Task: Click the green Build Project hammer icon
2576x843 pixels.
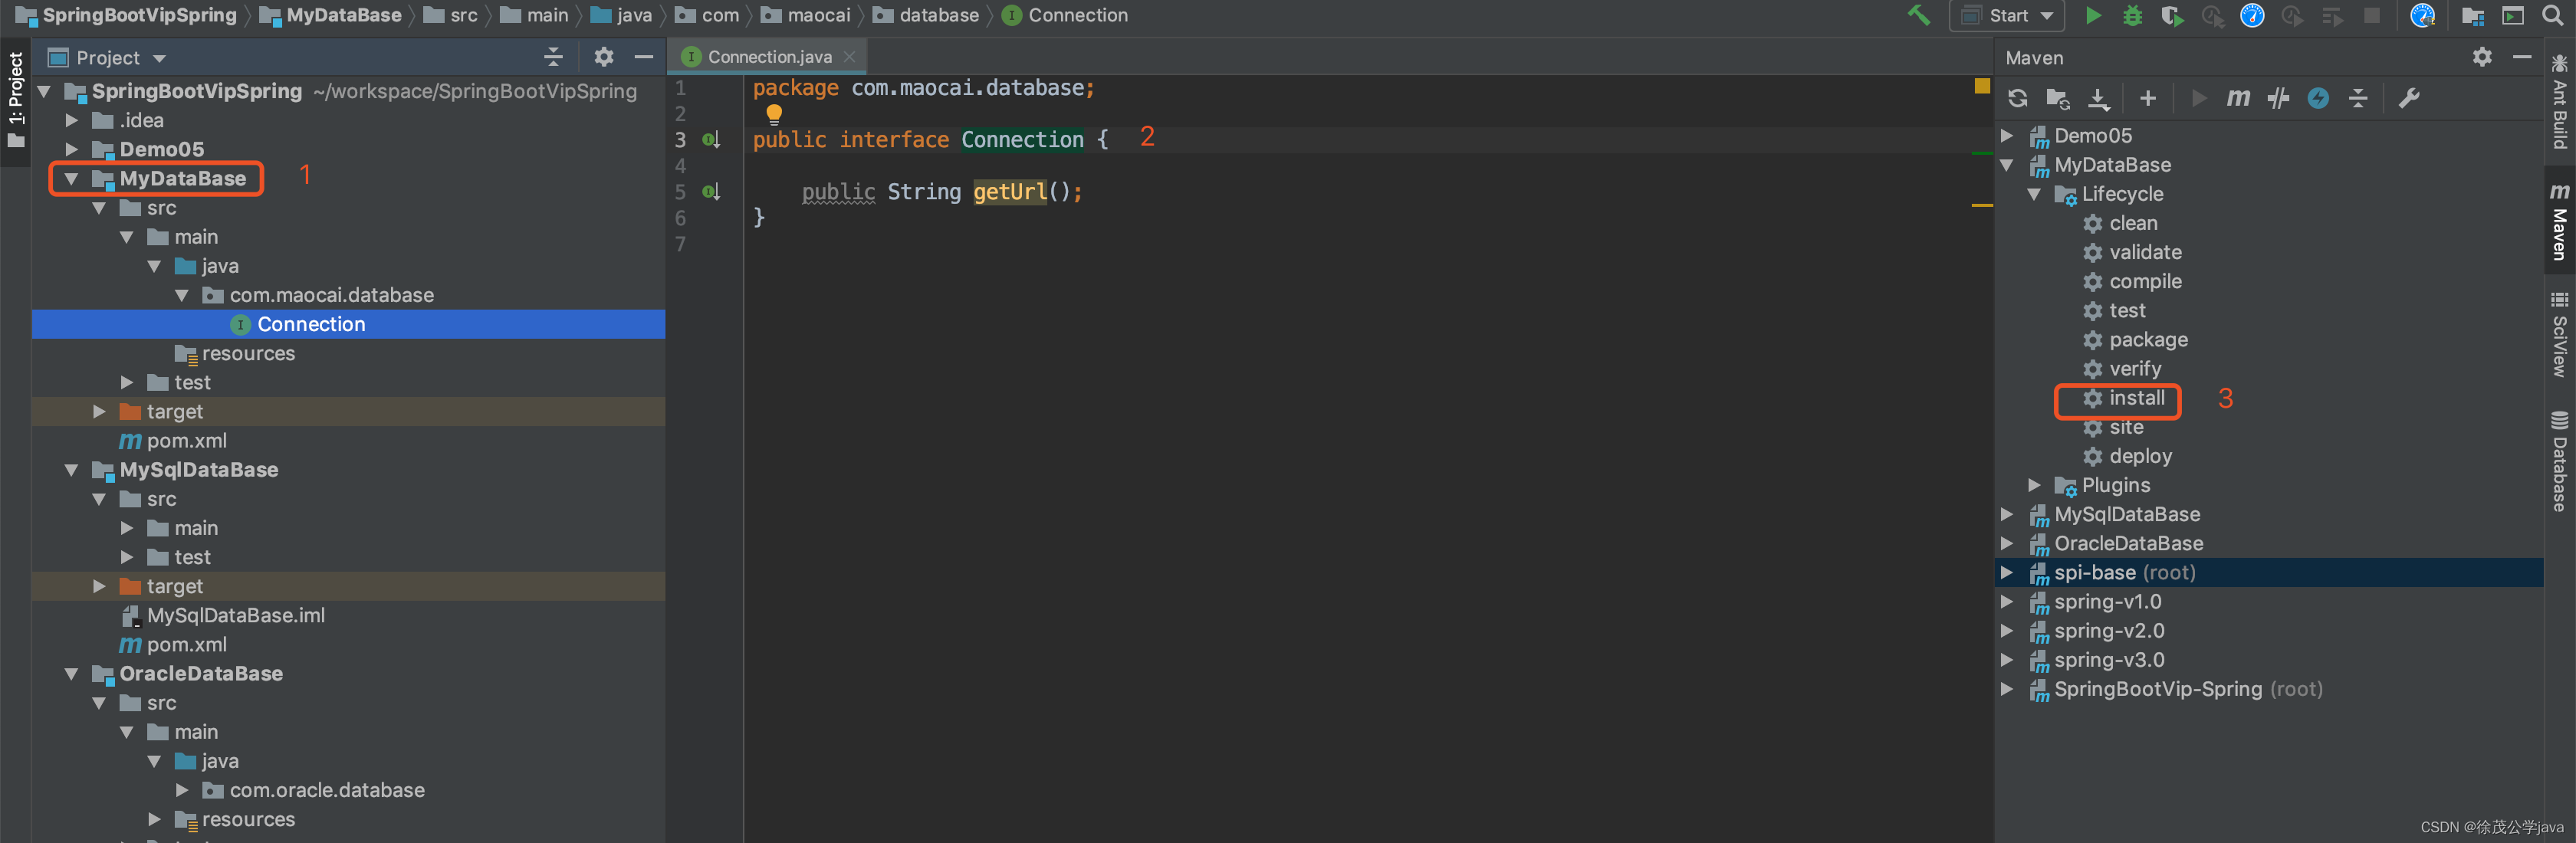Action: [1918, 15]
